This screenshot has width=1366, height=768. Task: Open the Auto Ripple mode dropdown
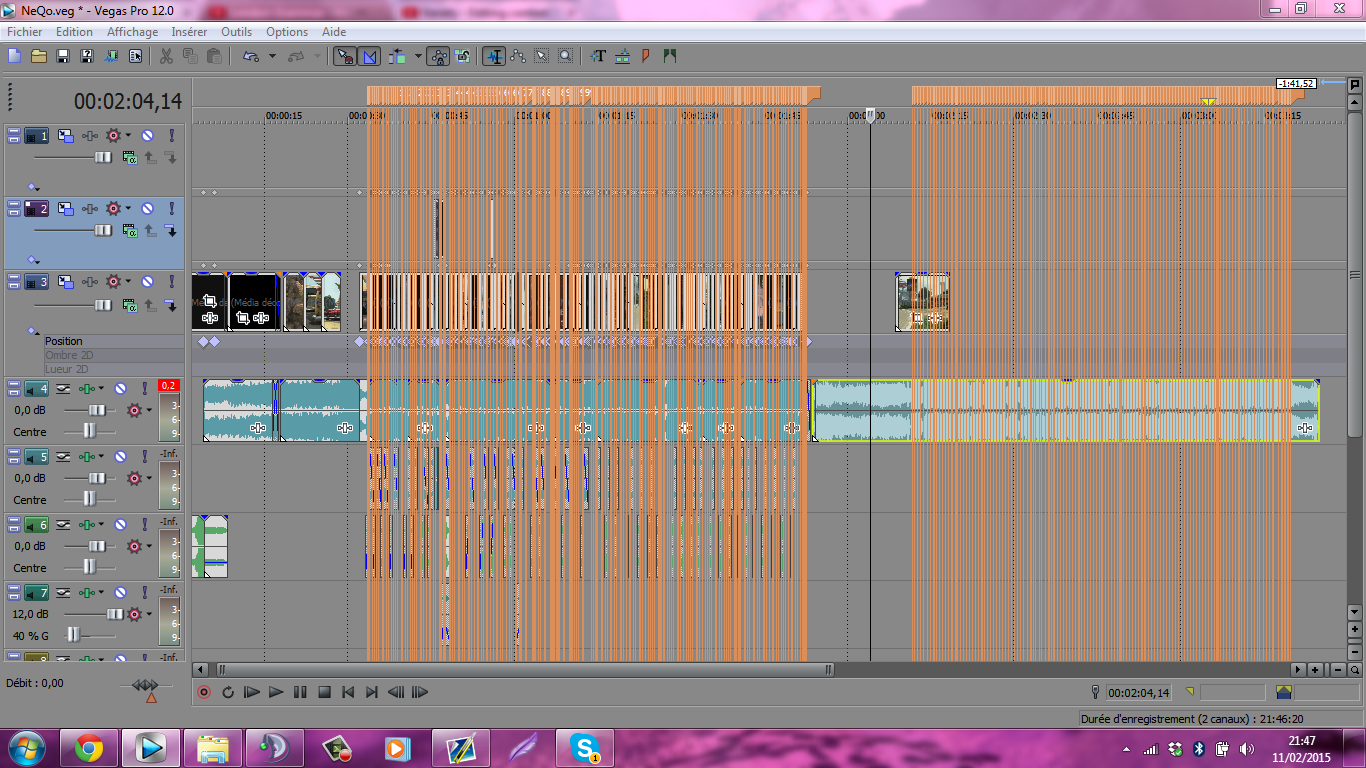point(417,56)
